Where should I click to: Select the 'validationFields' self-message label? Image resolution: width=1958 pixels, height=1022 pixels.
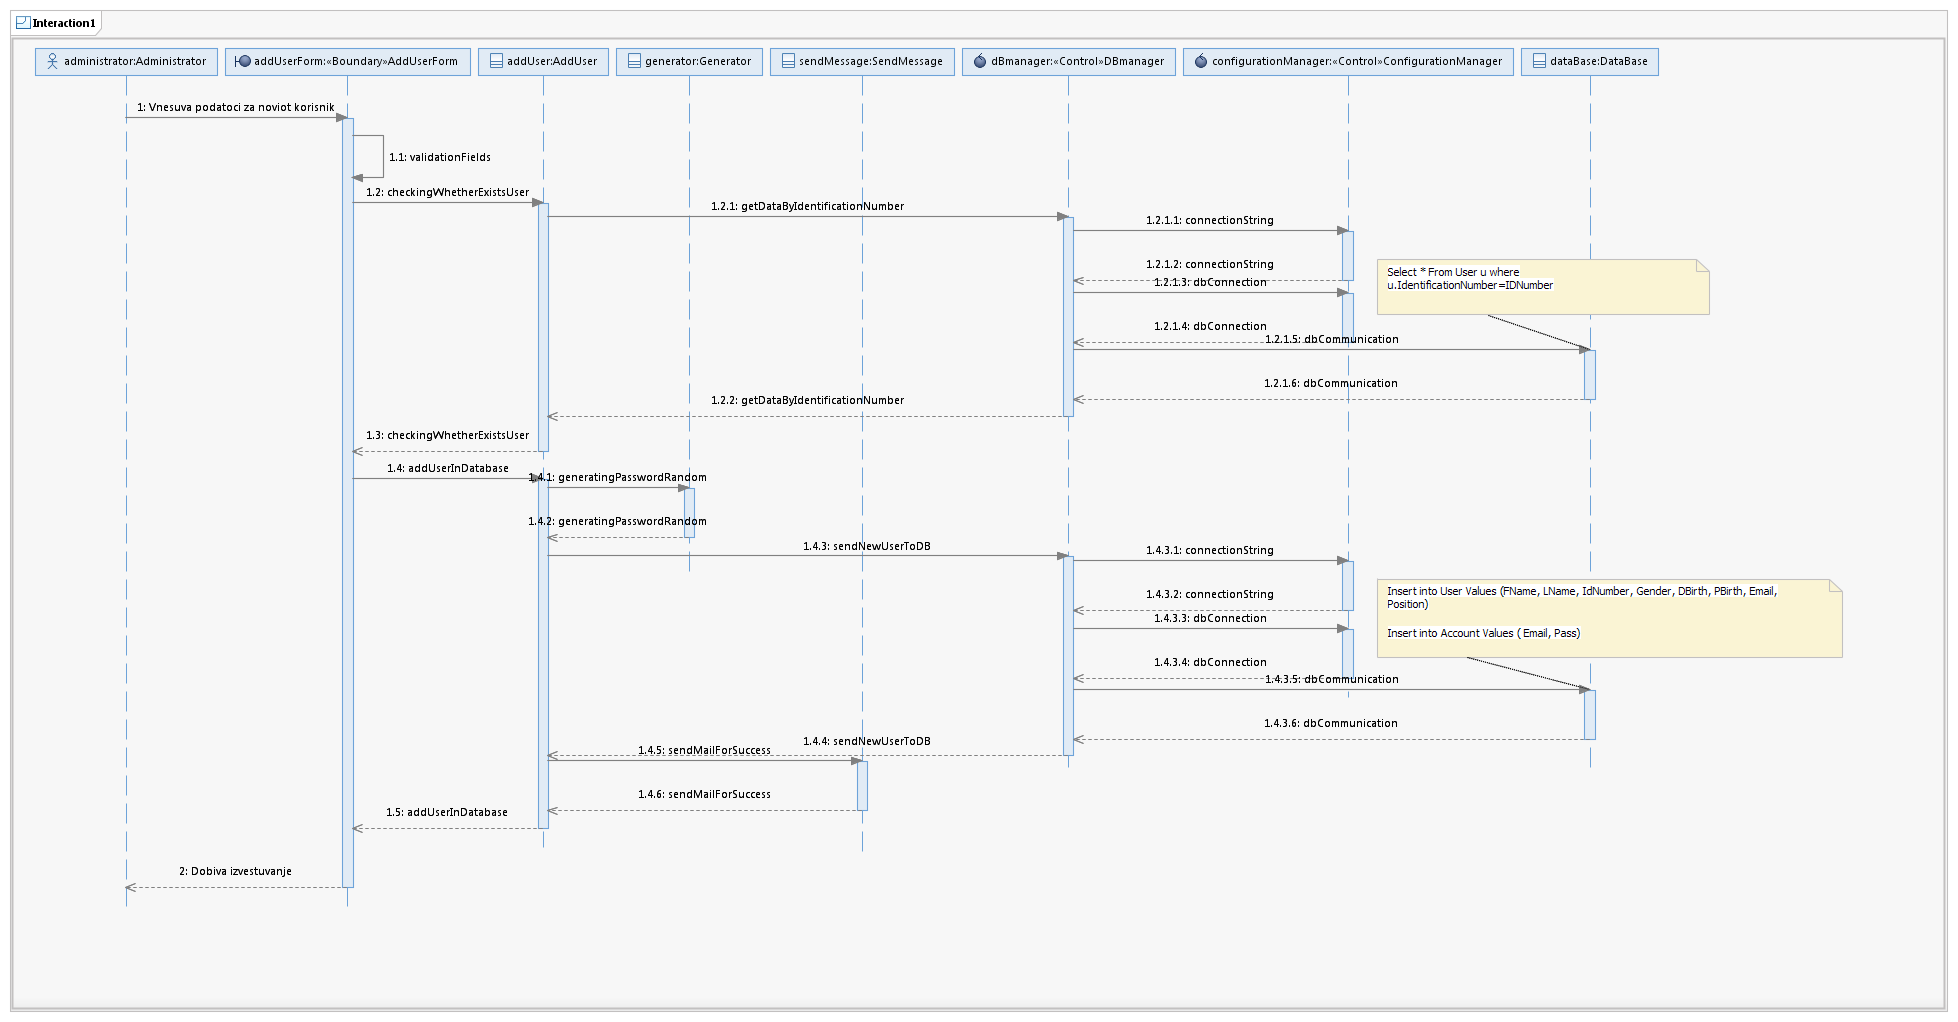coord(440,158)
